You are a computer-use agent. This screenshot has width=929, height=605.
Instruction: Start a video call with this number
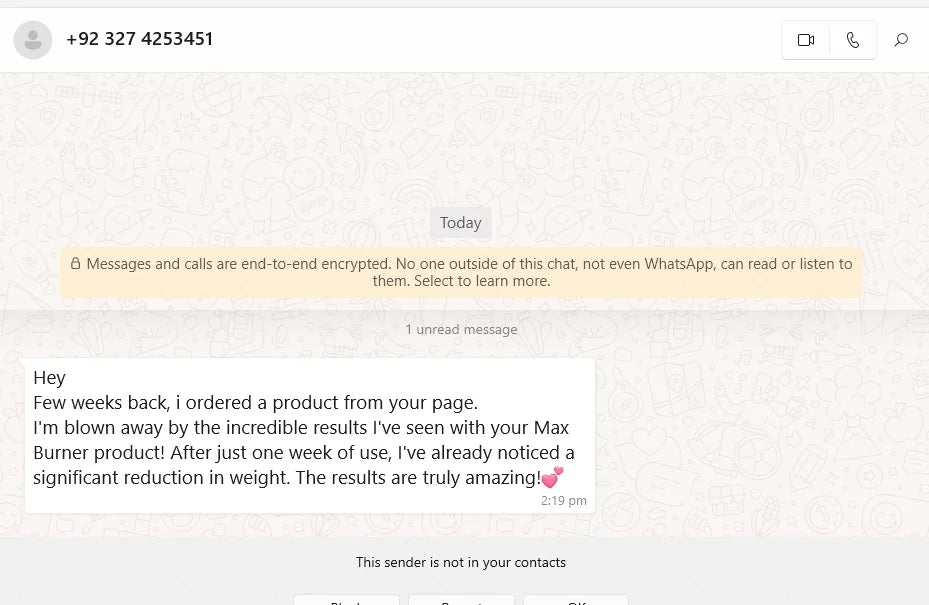point(806,40)
